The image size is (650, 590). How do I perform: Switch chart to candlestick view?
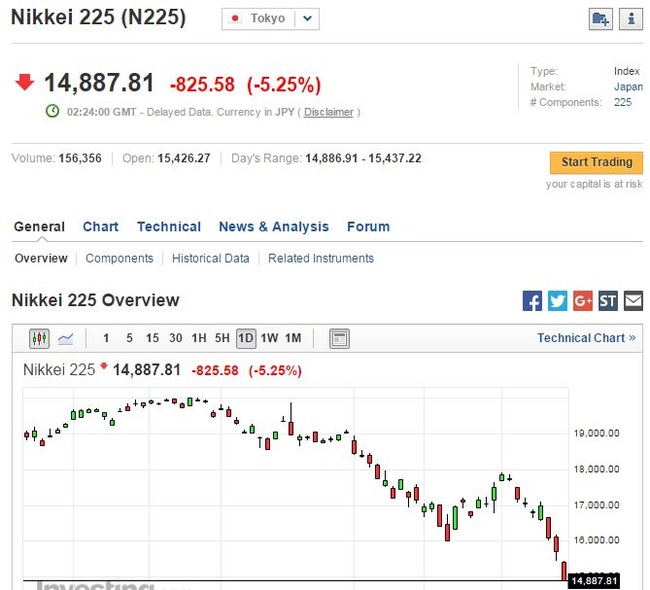coord(40,338)
